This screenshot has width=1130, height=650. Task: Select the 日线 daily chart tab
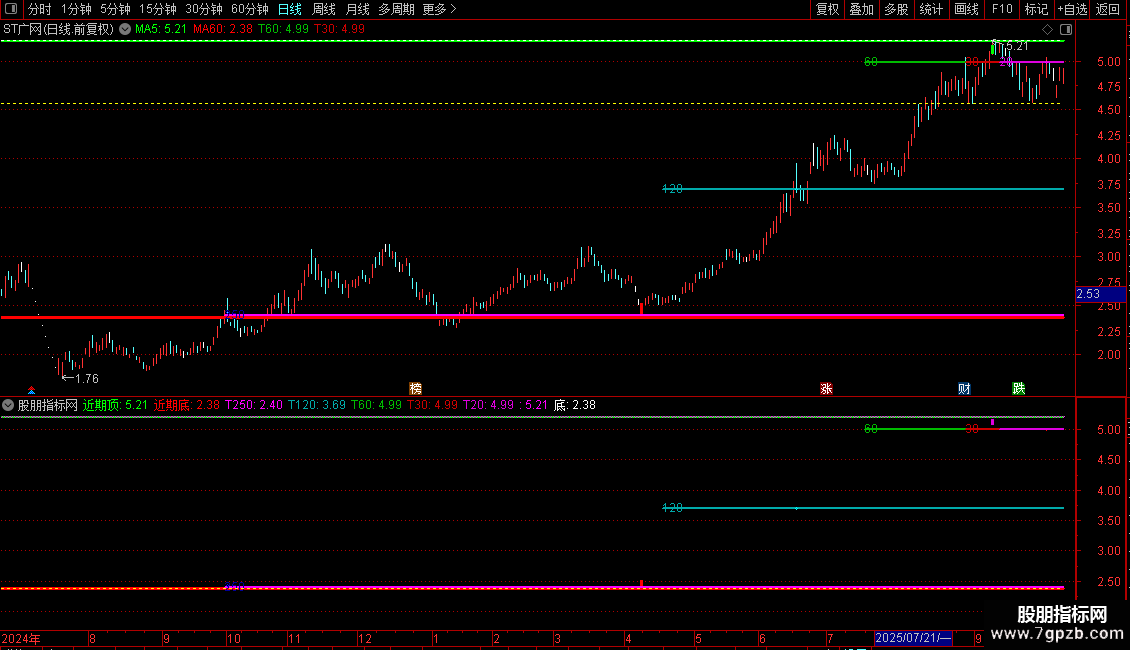pyautogui.click(x=290, y=9)
